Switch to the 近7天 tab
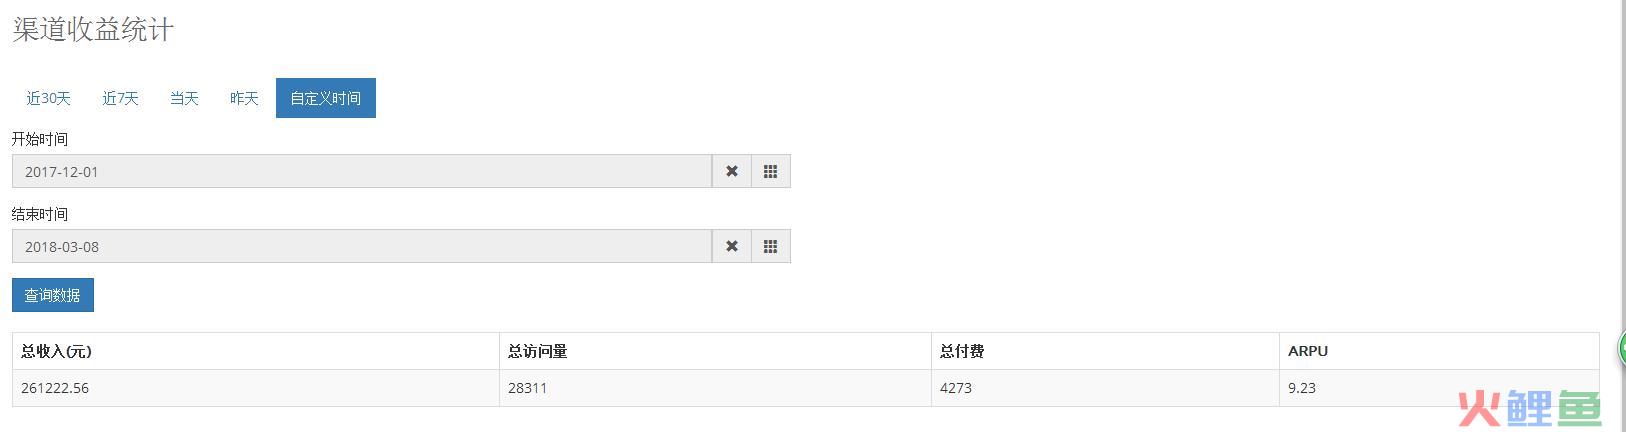Image resolution: width=1626 pixels, height=432 pixels. (x=120, y=98)
